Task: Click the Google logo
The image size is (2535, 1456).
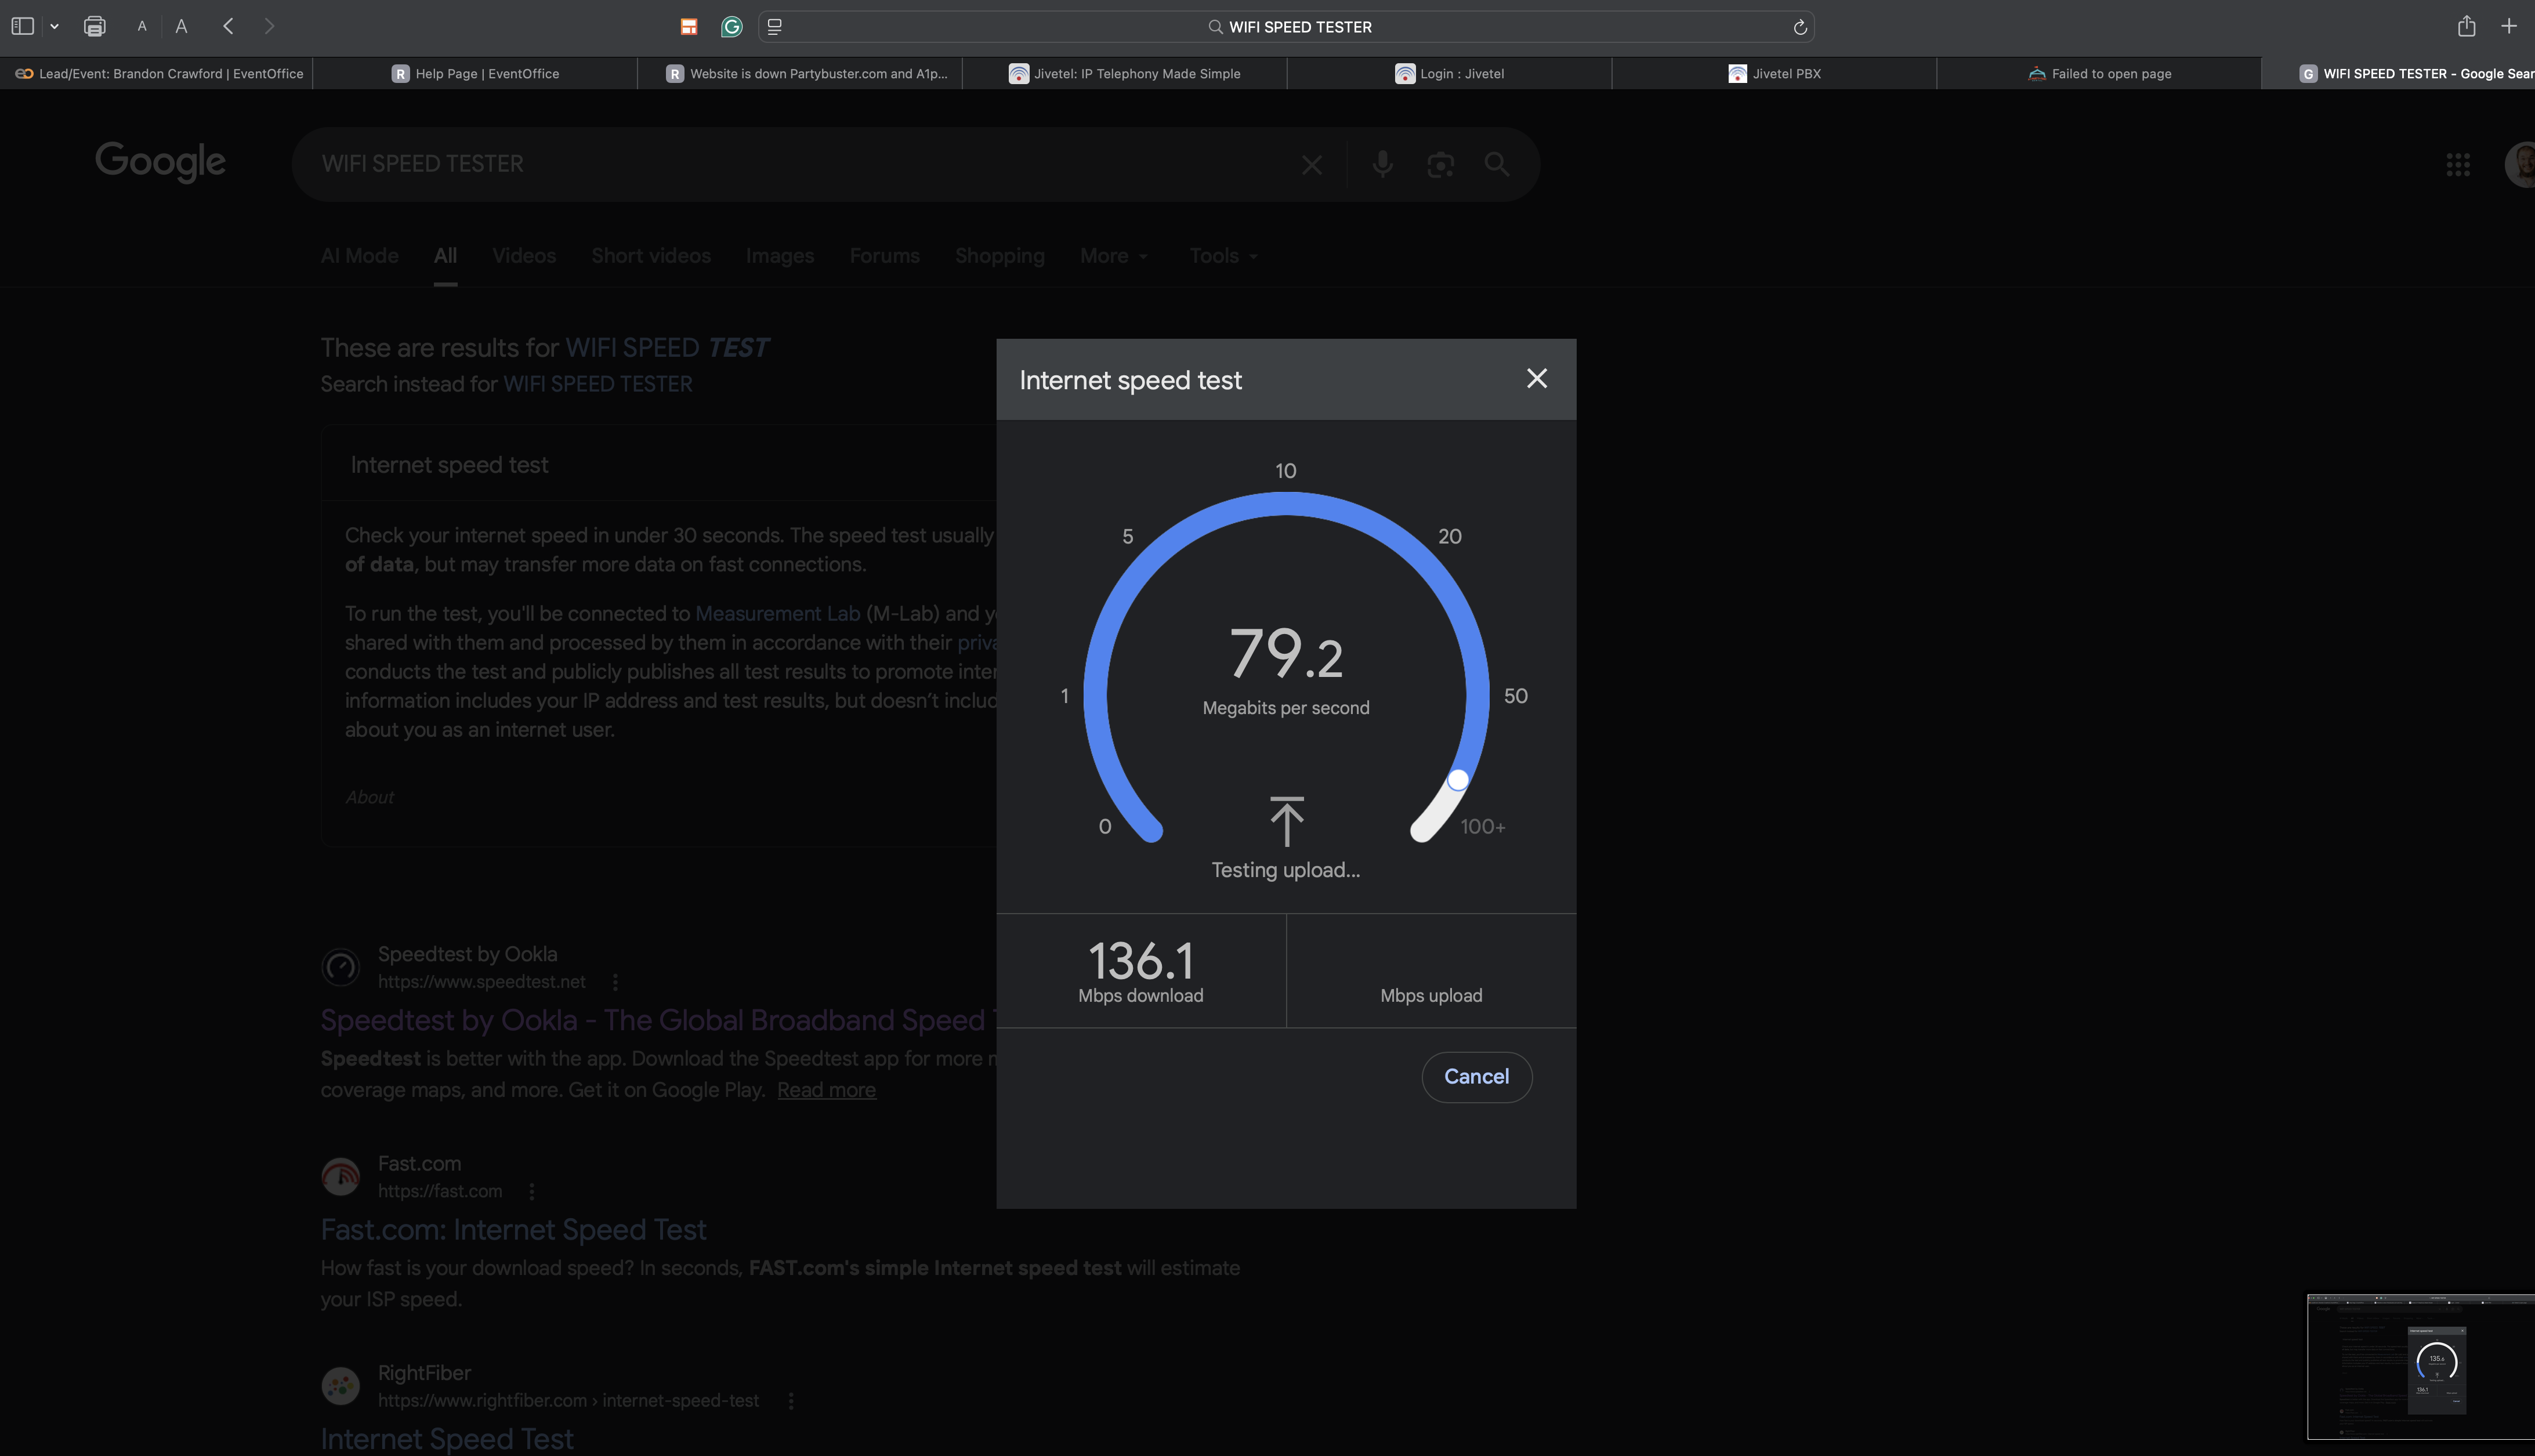Action: click(x=160, y=162)
